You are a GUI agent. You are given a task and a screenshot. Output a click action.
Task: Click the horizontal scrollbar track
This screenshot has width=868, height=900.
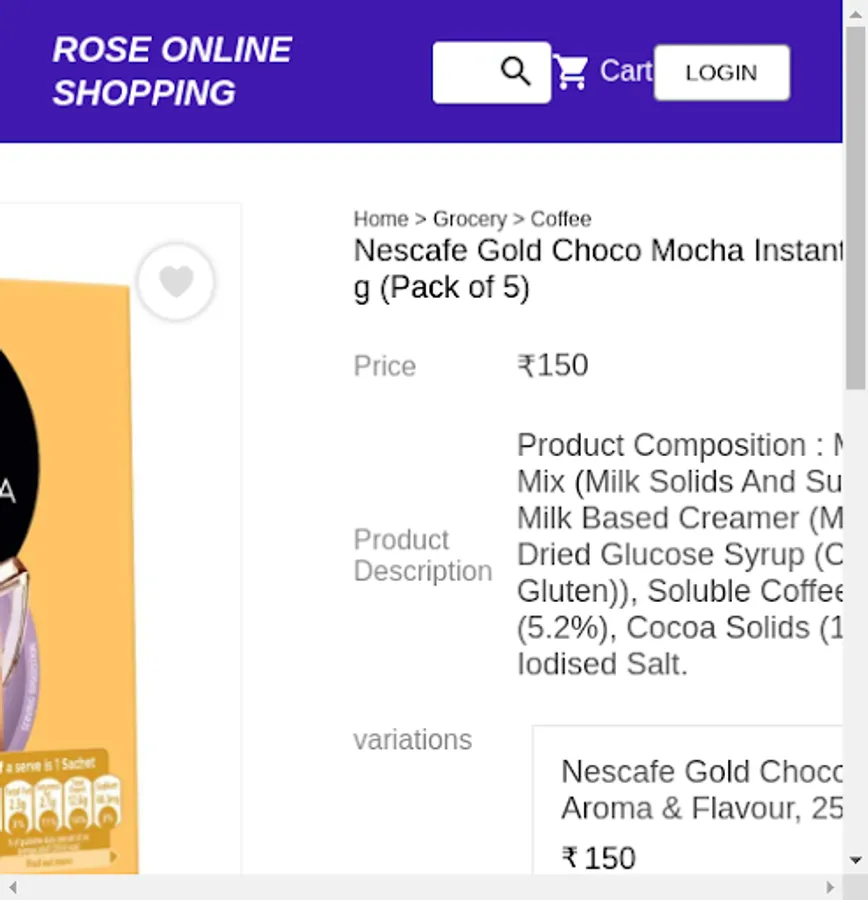[x=420, y=887]
